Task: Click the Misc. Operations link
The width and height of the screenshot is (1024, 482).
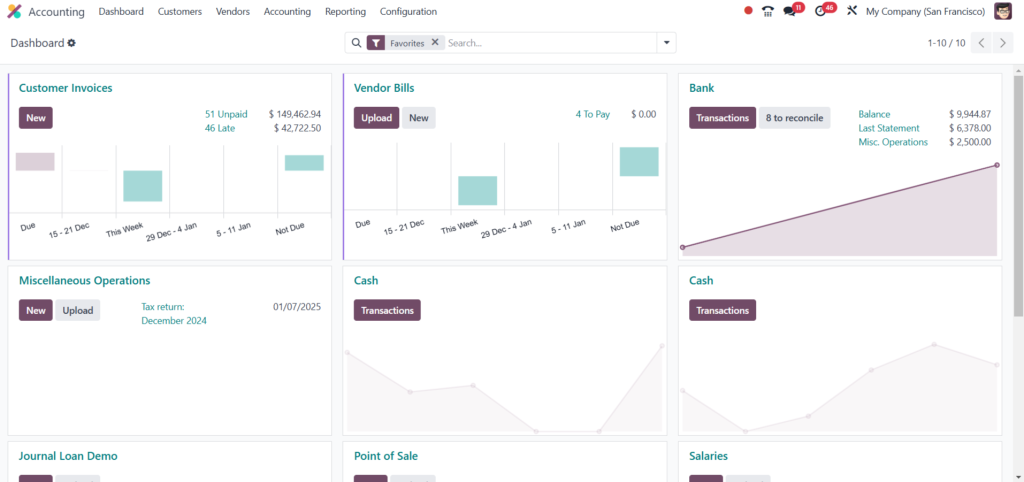Action: [x=893, y=142]
